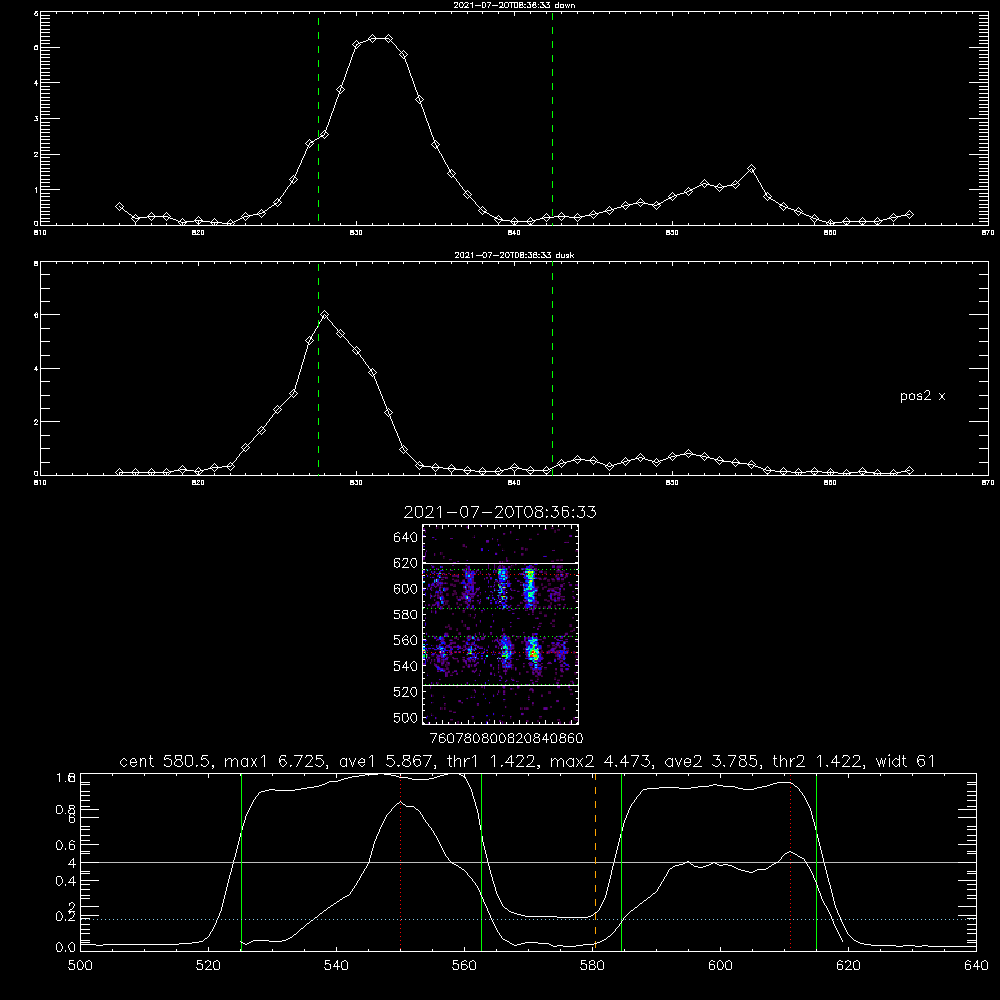The height and width of the screenshot is (1000, 1000).
Task: Click the x-axis label 560 of the bottom plot
Action: click(464, 966)
